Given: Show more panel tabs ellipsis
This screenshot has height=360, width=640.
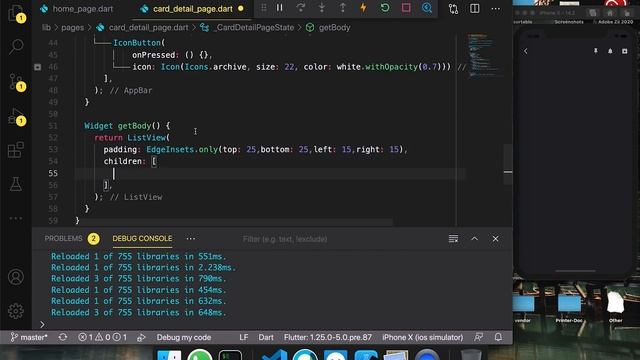Looking at the screenshot, I should pos(191,238).
